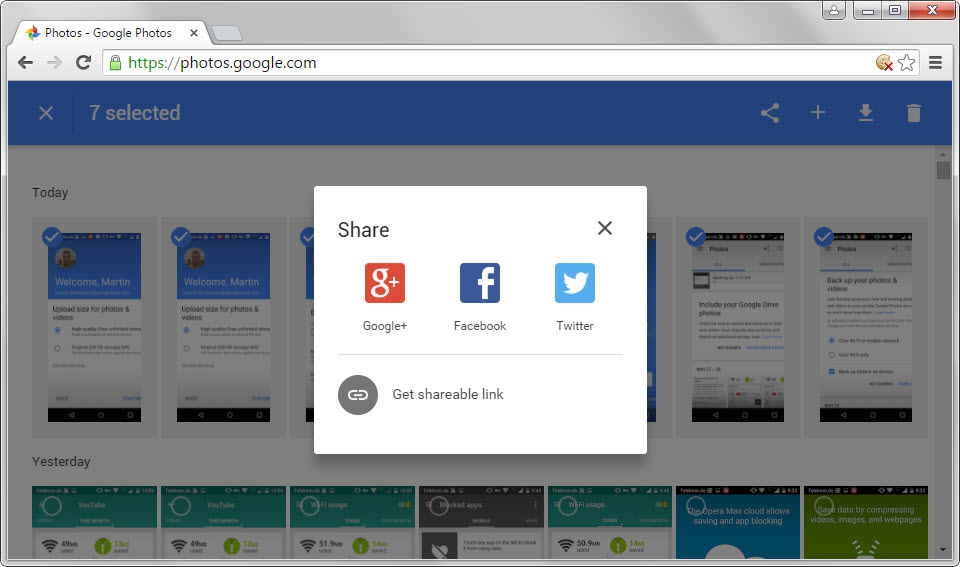Image resolution: width=960 pixels, height=567 pixels.
Task: Open first Welcome, Martin thumbnail
Action: [94, 327]
